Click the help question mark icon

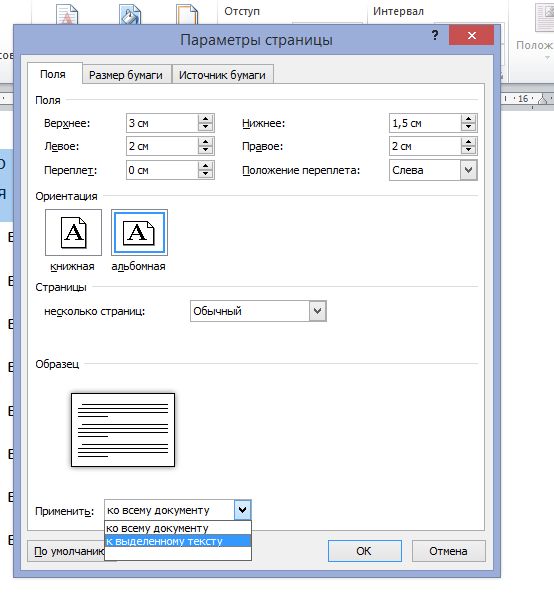pos(435,35)
